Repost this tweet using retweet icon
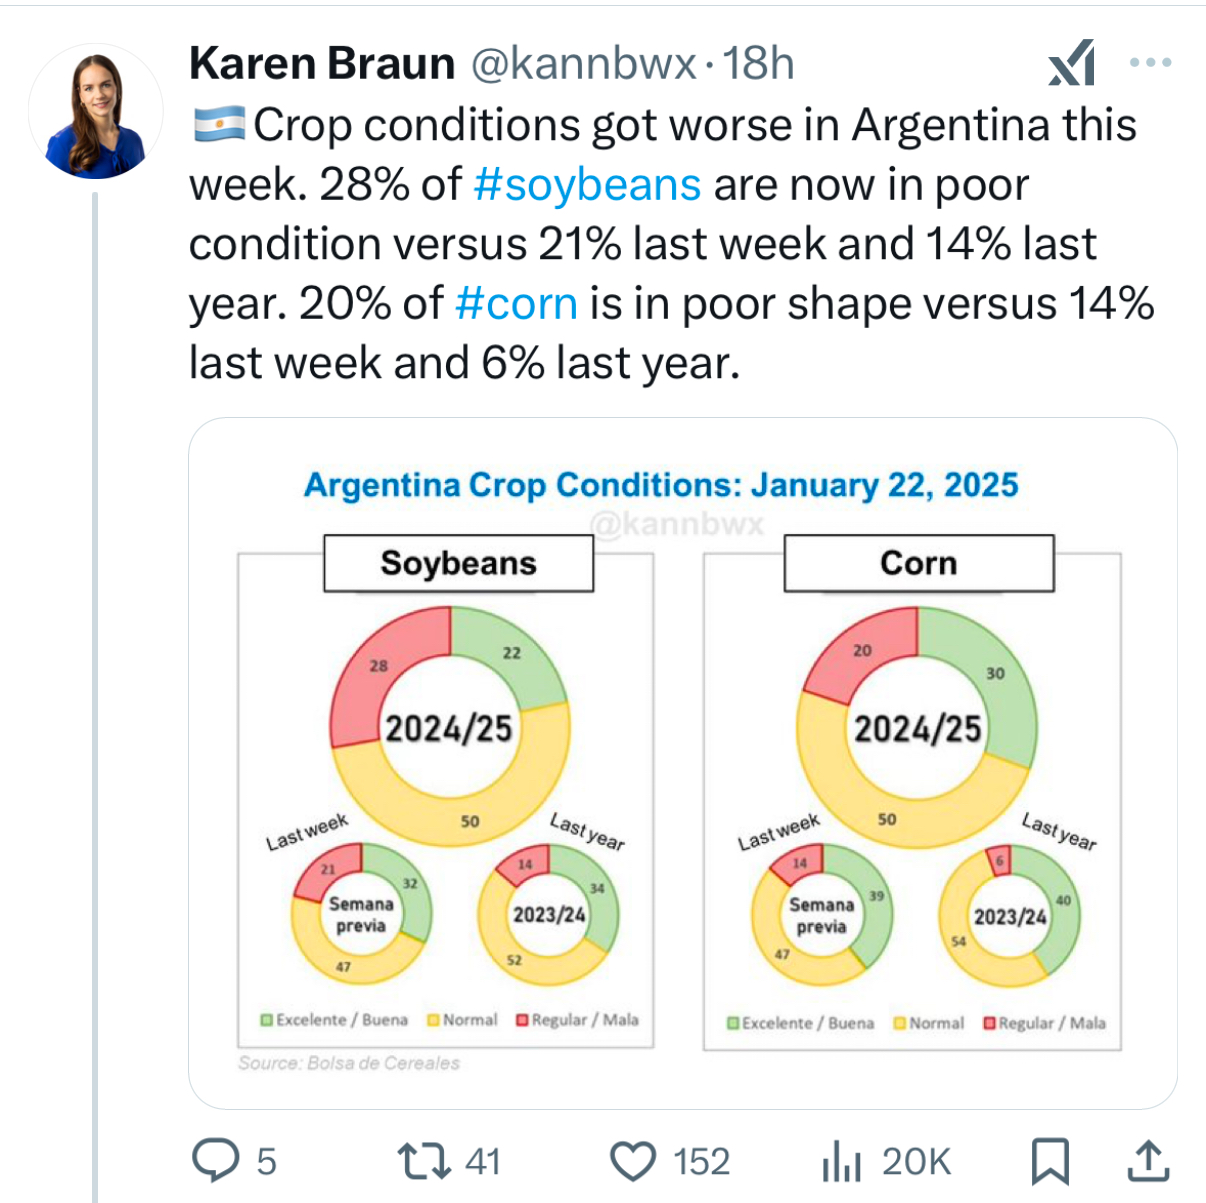Screen dimensions: 1206x1203 pos(424,1160)
